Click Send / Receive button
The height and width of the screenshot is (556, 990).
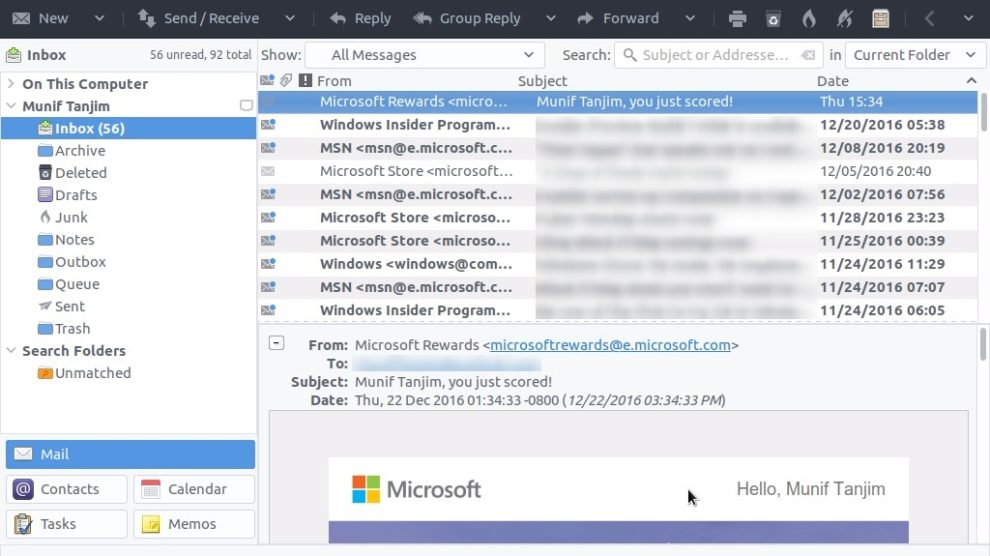198,18
